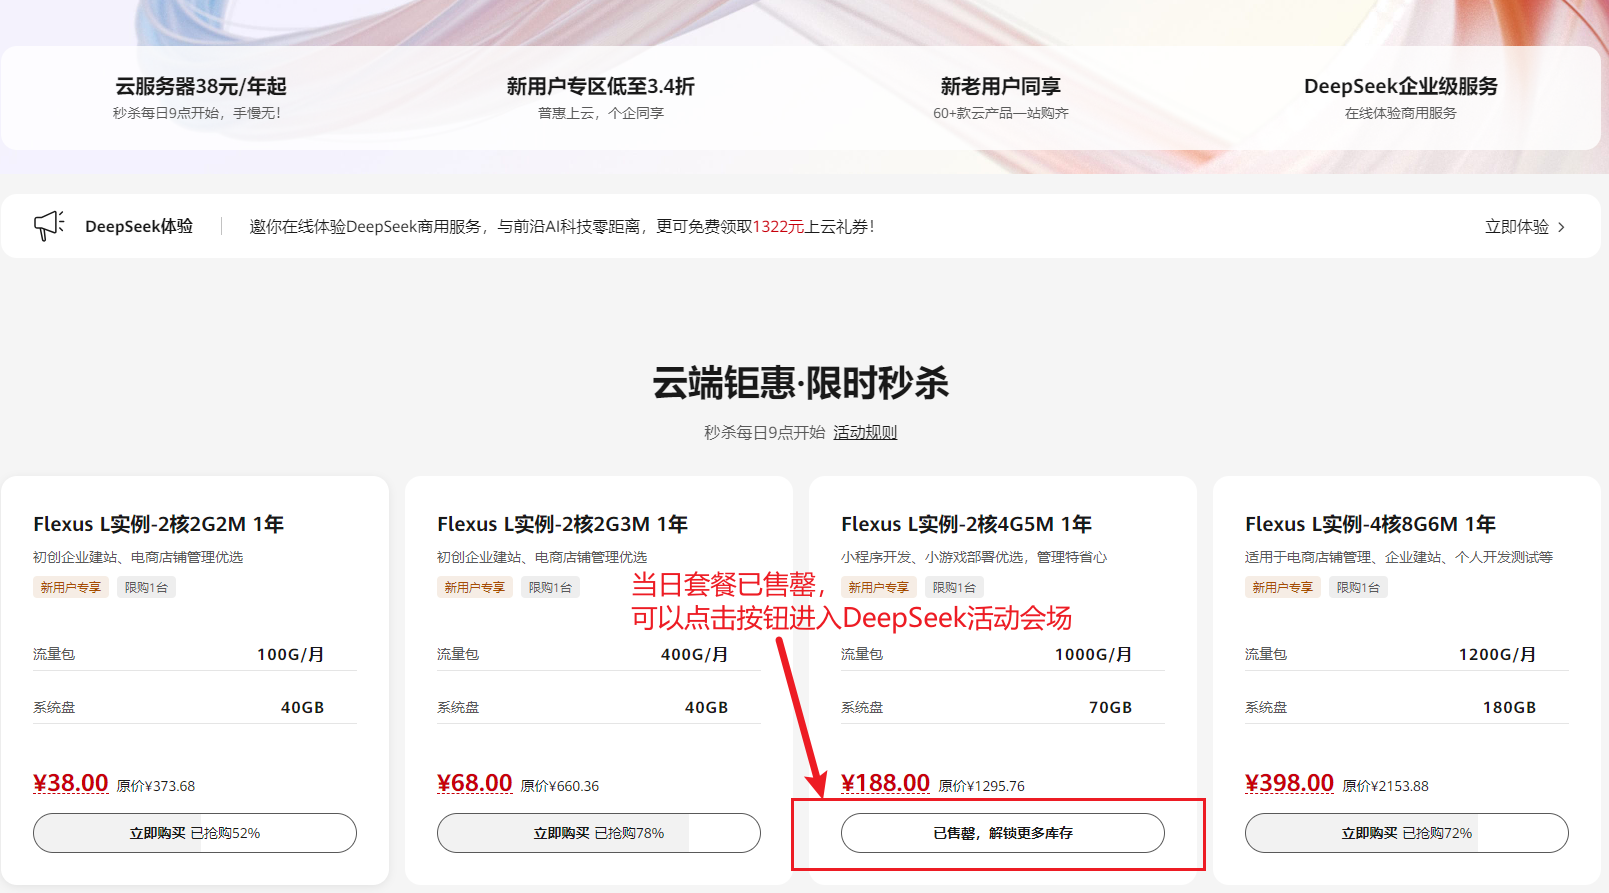Click the ¥188.00 price
Viewport: 1609px width, 893px height.
886,783
